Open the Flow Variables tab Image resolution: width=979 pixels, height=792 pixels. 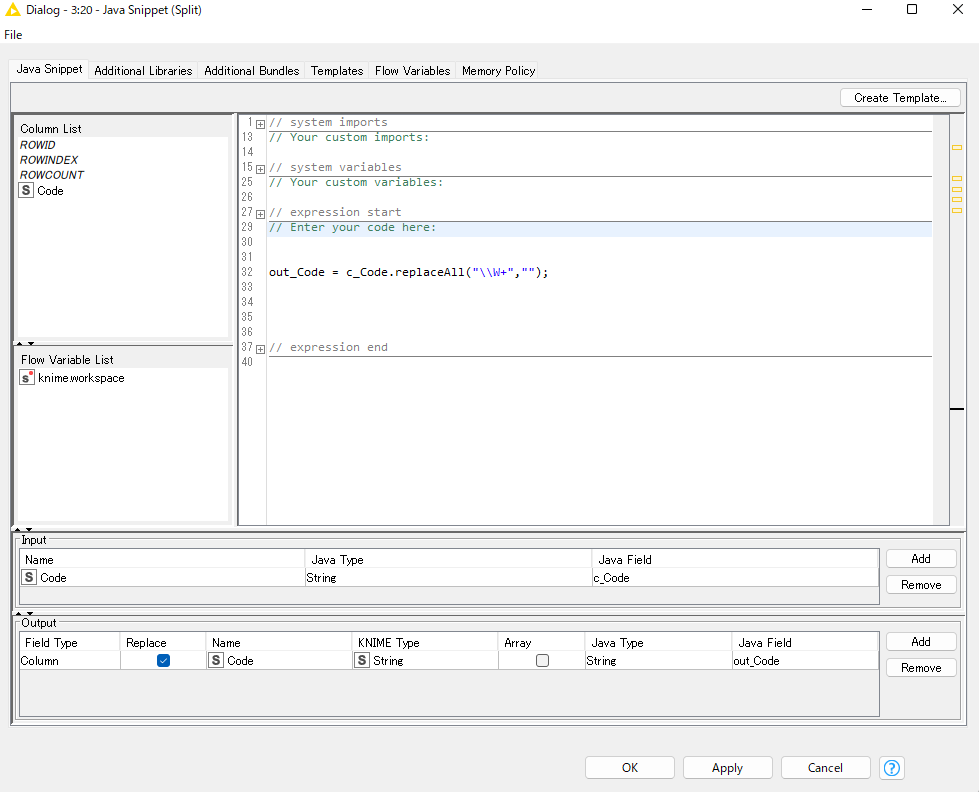(x=412, y=71)
